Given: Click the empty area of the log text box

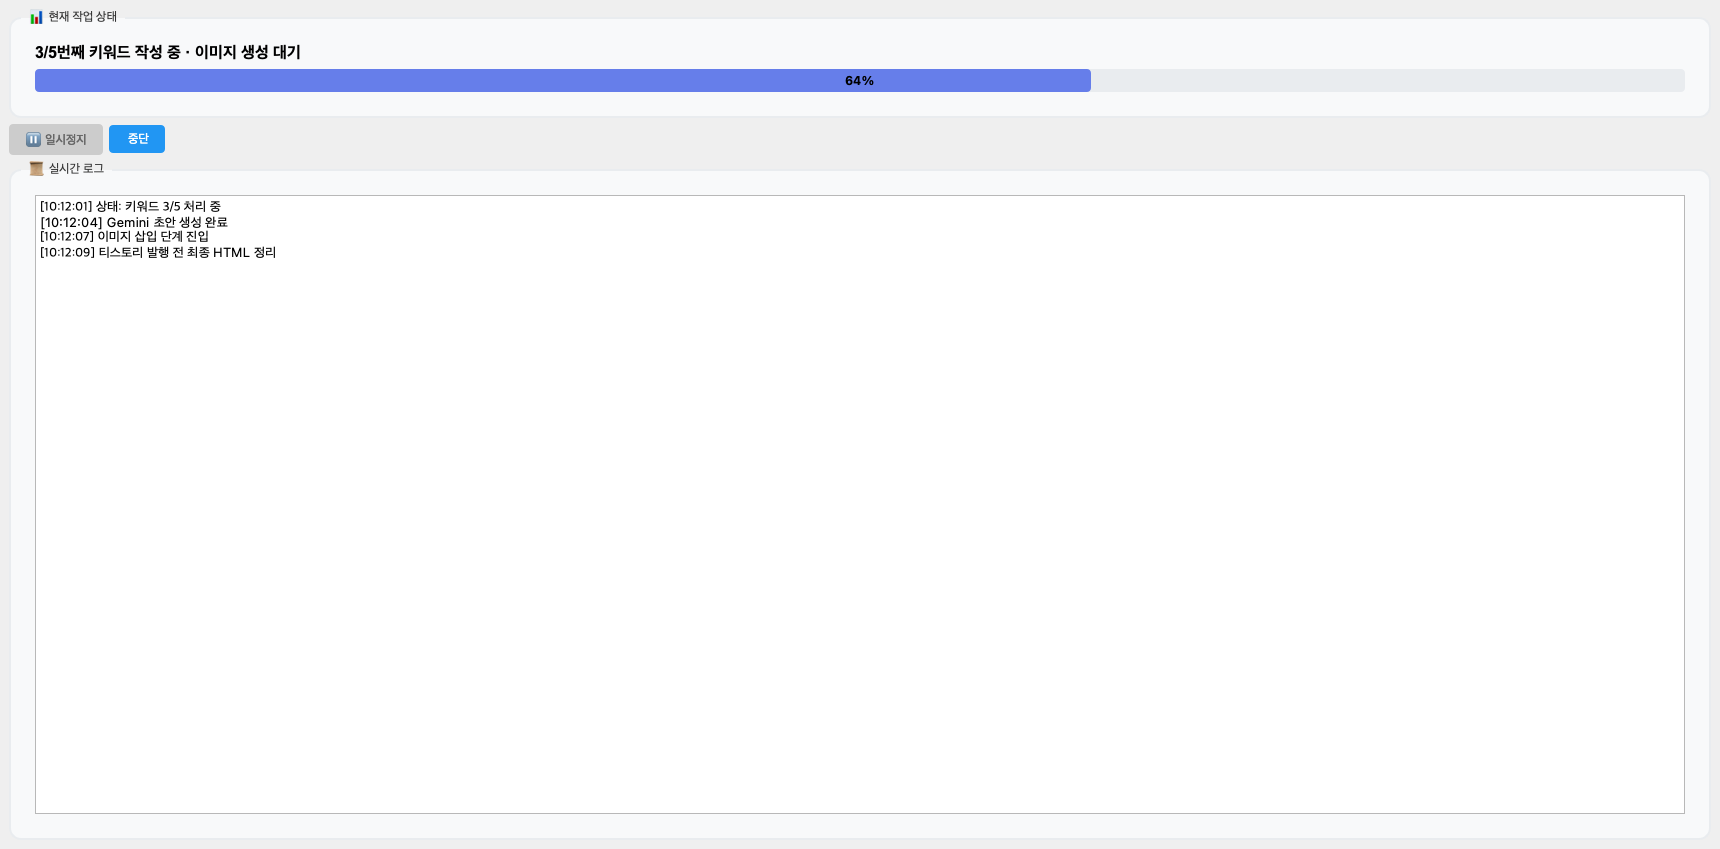Looking at the screenshot, I should pos(860,530).
